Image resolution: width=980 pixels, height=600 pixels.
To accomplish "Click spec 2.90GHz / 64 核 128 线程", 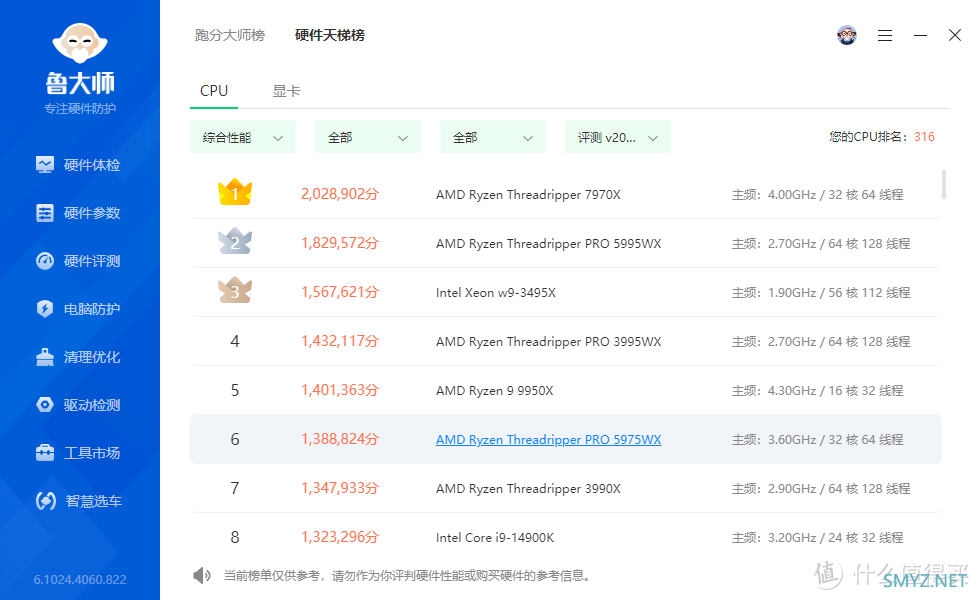I will [x=839, y=488].
